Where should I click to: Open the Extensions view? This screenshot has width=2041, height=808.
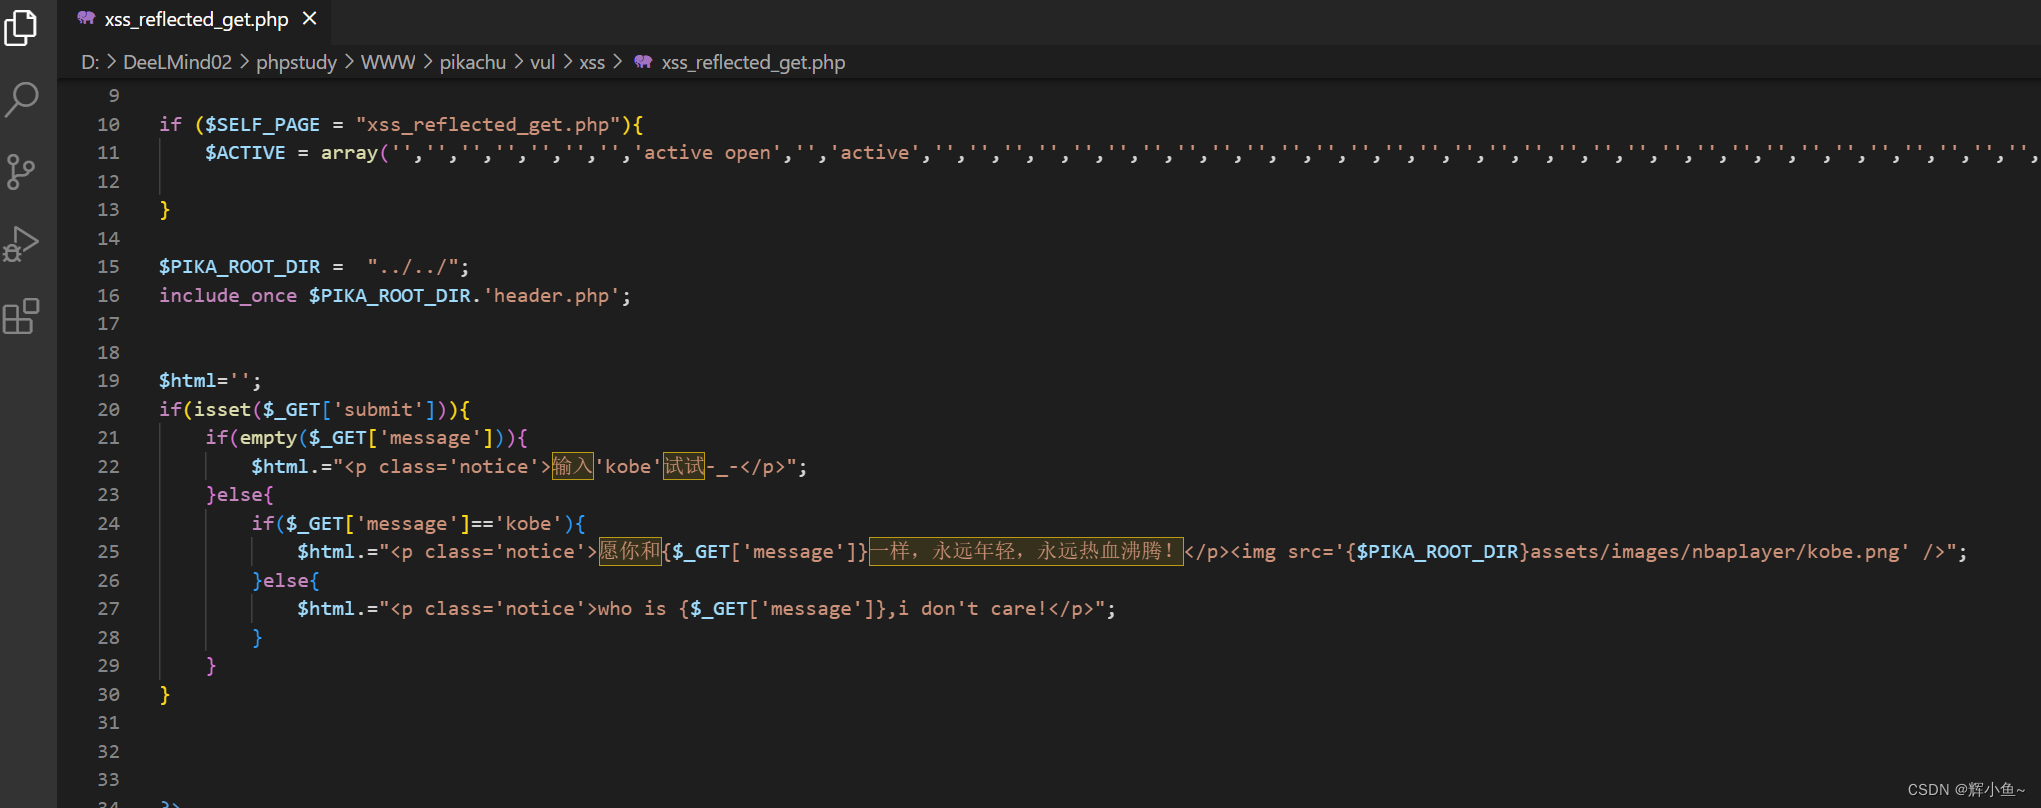click(x=21, y=317)
